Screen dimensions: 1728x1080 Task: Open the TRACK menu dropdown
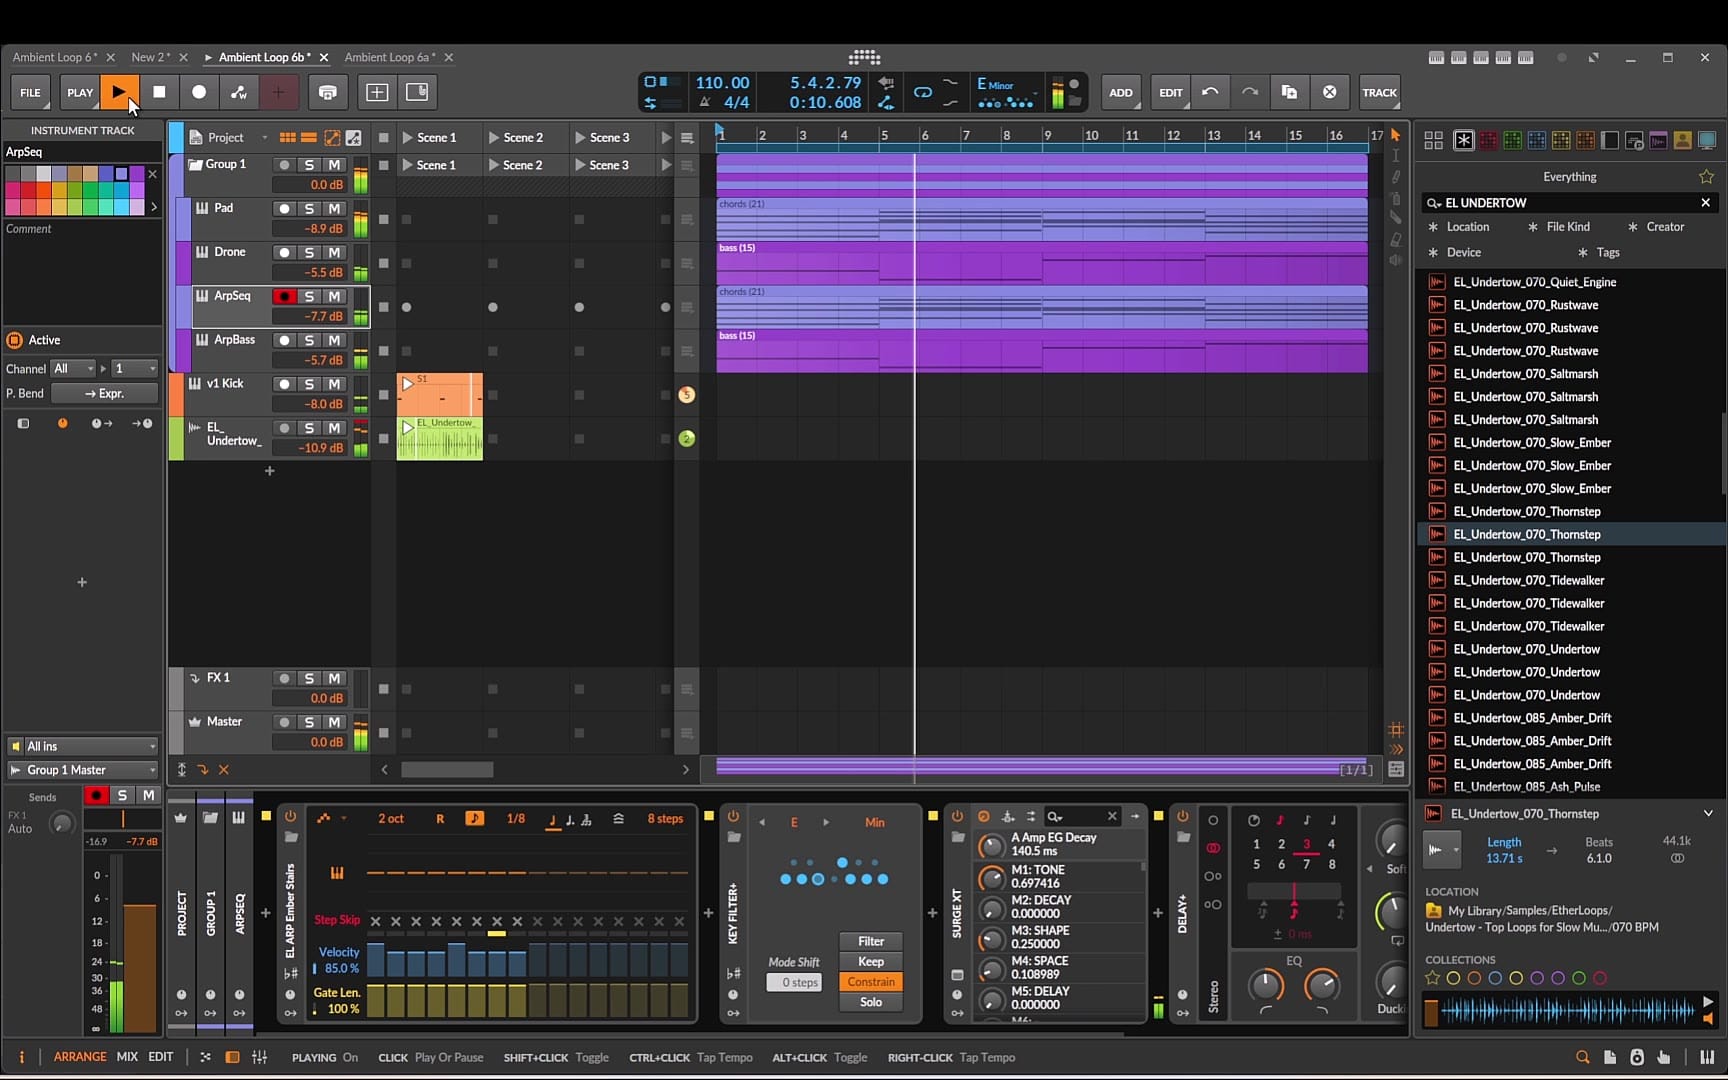tap(1379, 92)
